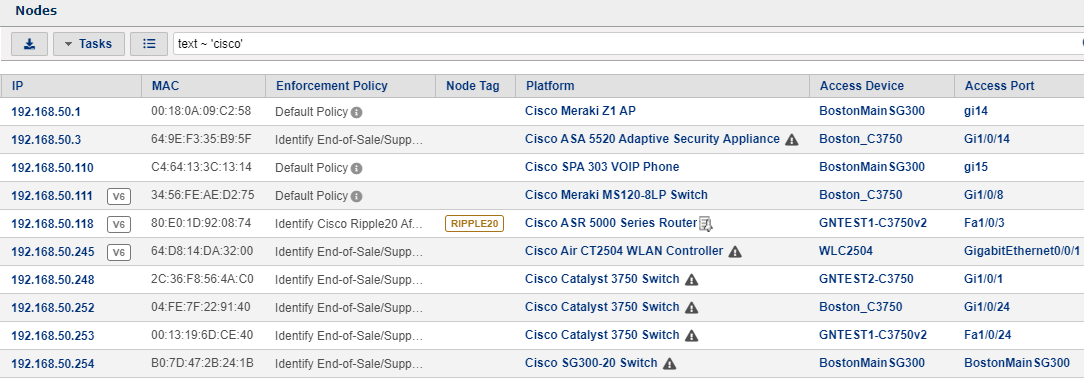Open access port Fa1/0/3
This screenshot has width=1084, height=378.
click(984, 223)
